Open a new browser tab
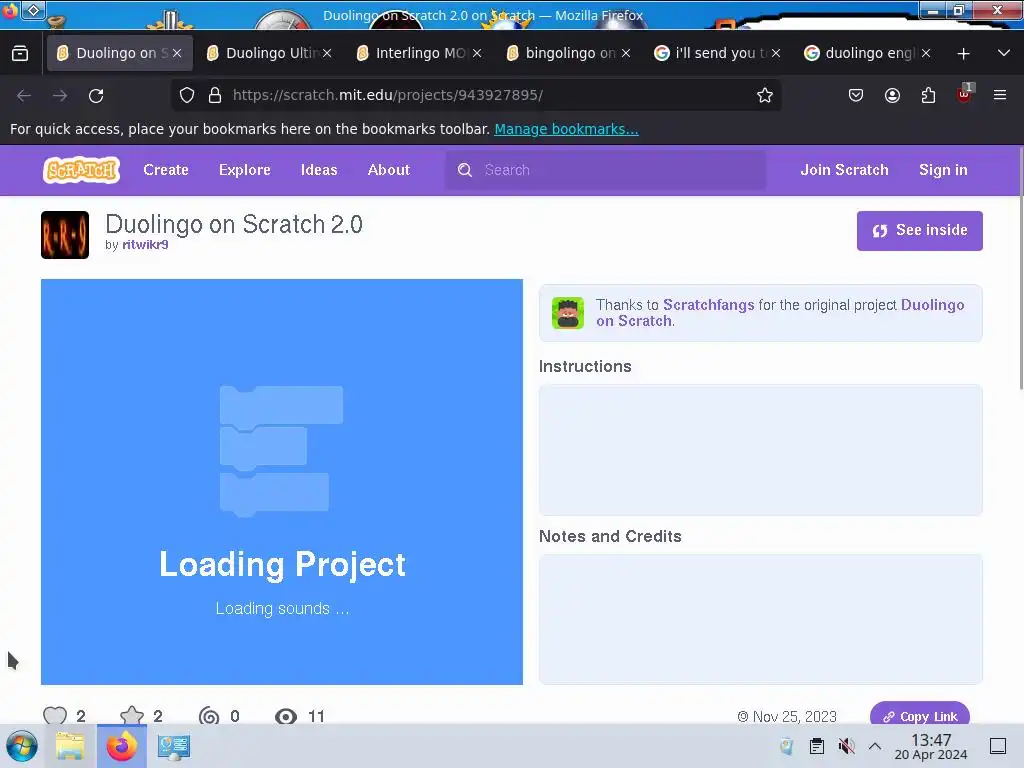 click(x=963, y=54)
